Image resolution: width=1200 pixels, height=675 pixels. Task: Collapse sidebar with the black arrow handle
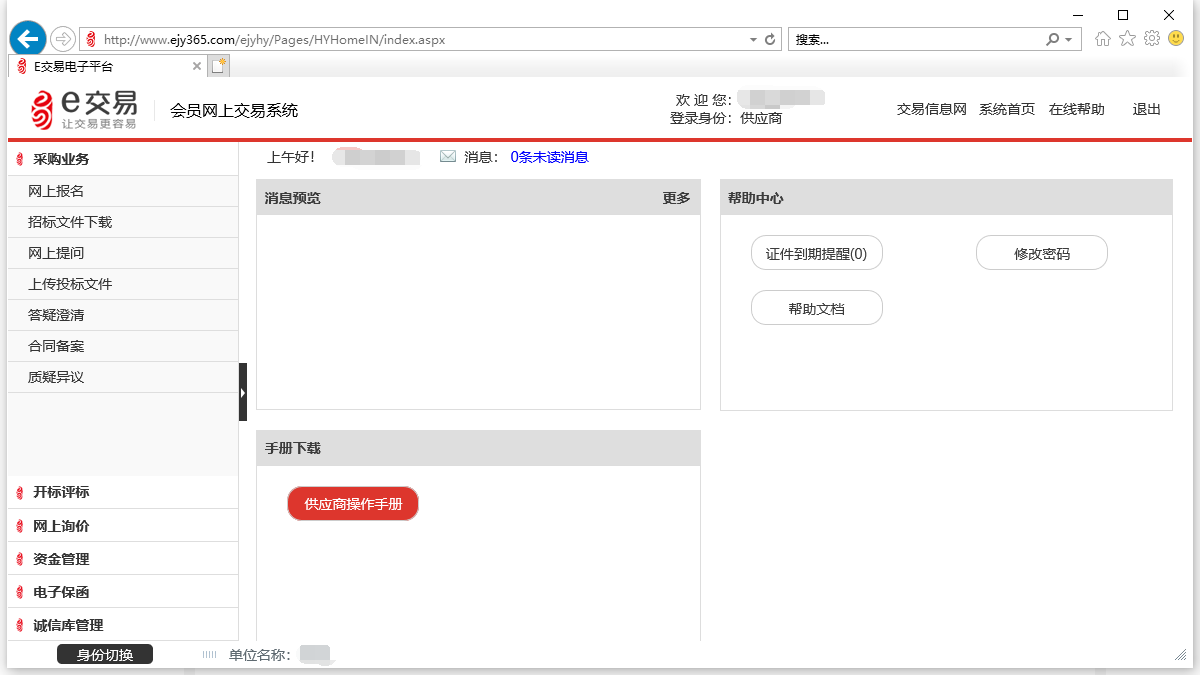pos(243,392)
